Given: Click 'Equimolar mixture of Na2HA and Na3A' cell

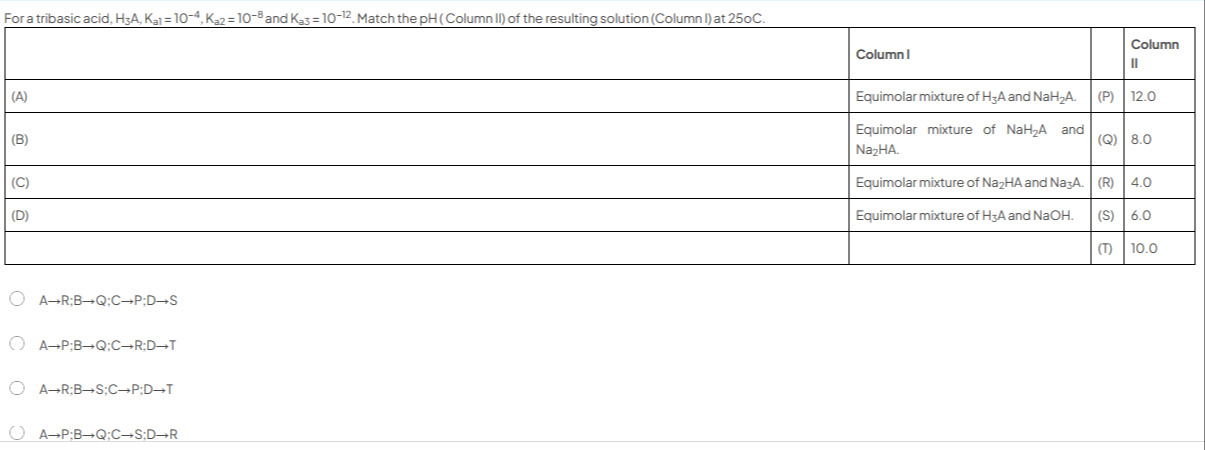Looking at the screenshot, I should coord(969,184).
